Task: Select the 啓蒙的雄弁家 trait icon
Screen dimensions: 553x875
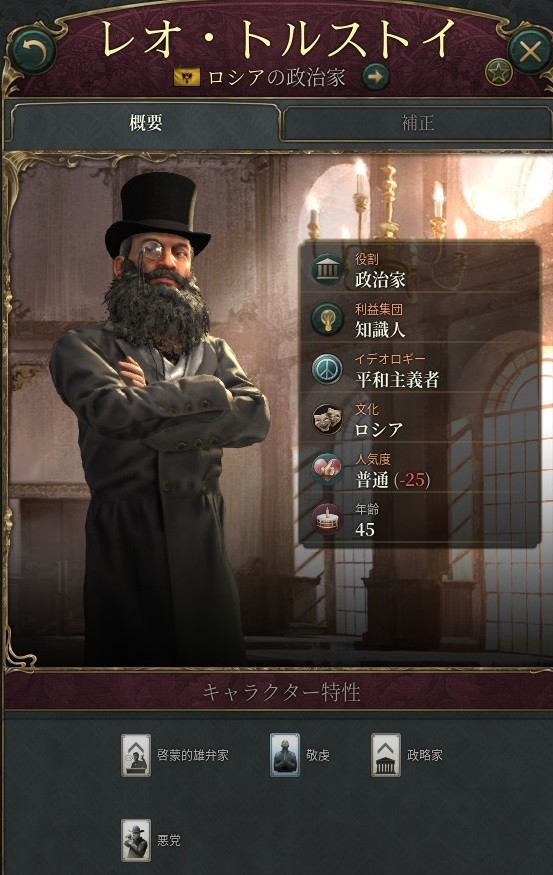Action: tap(136, 755)
